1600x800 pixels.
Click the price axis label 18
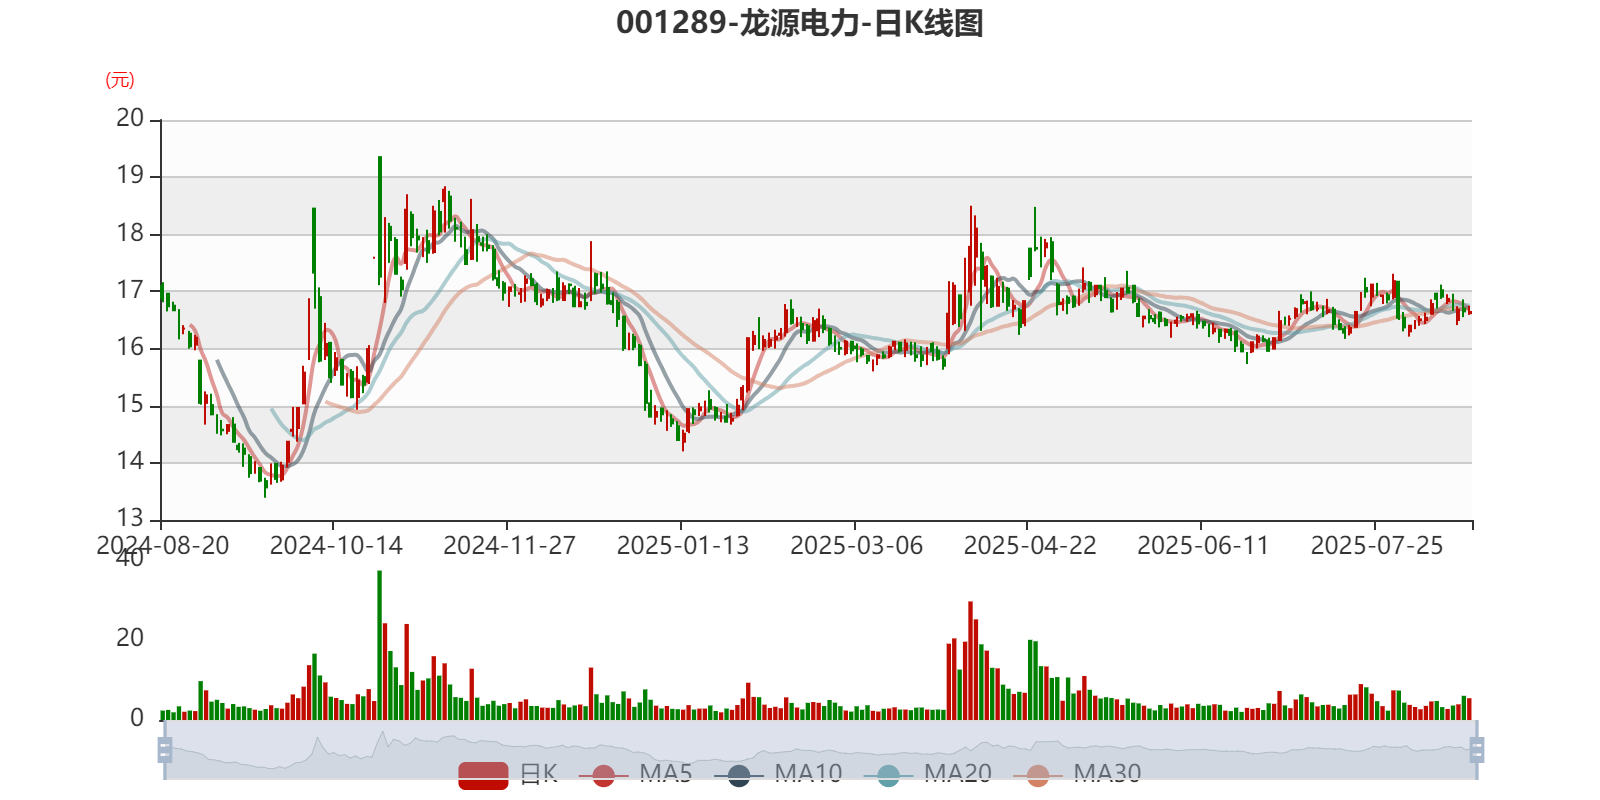[130, 233]
